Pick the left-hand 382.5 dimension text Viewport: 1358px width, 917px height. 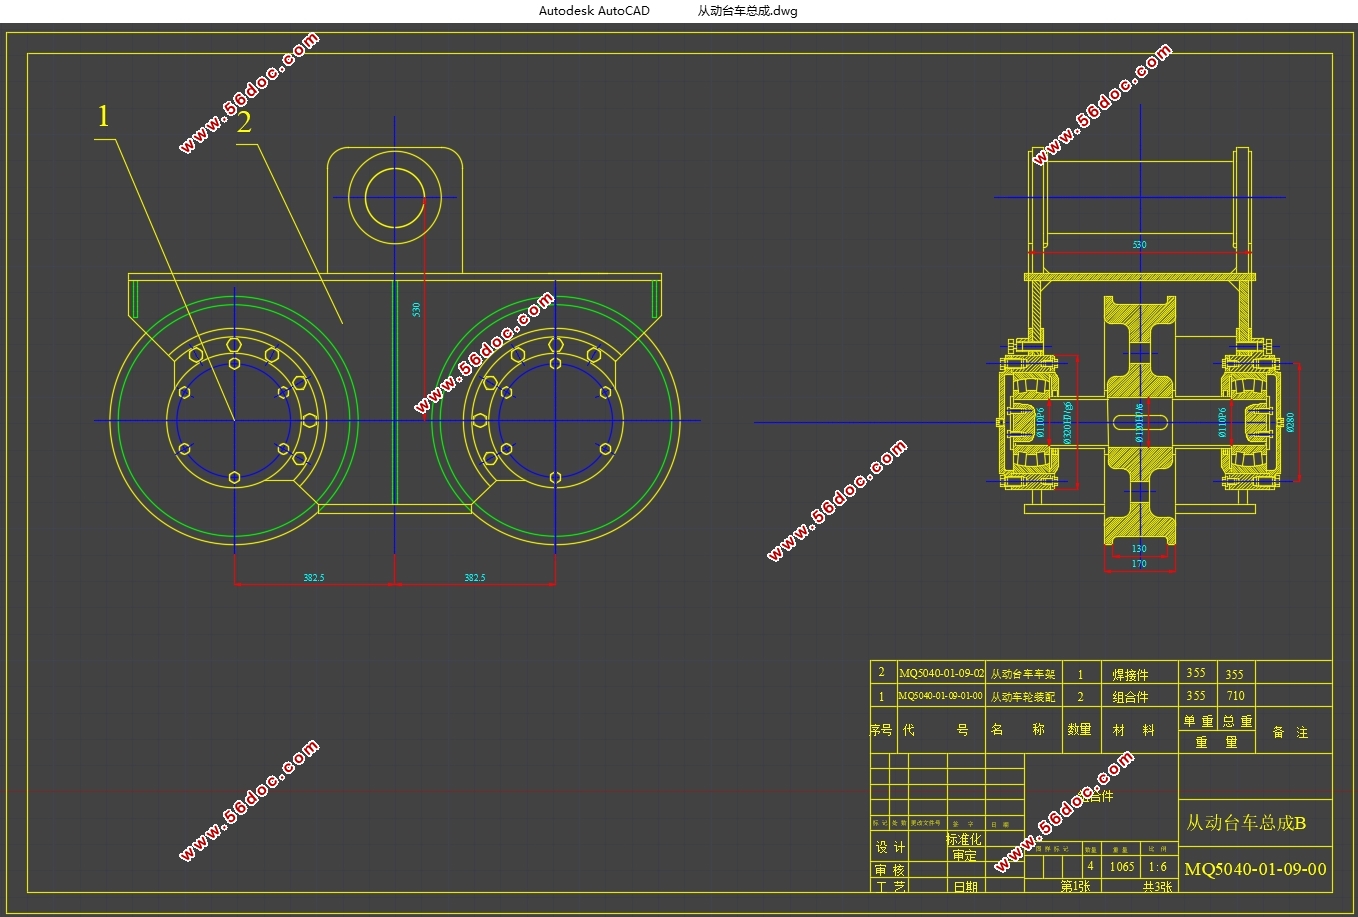314,578
